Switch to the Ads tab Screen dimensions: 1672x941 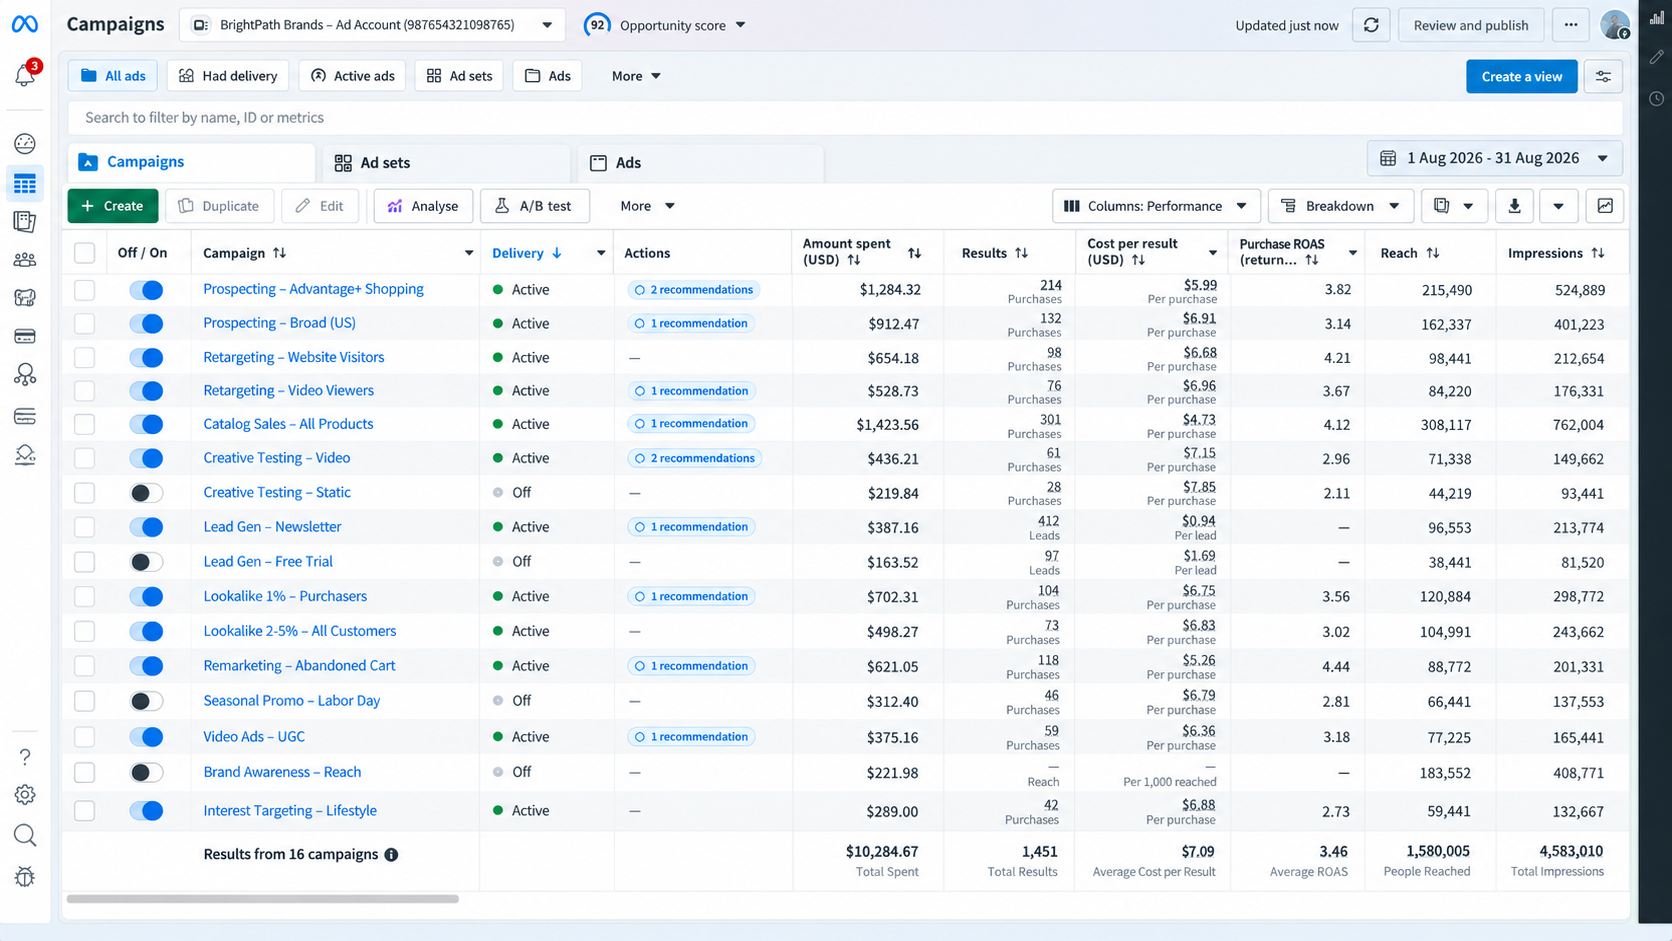tap(700, 163)
